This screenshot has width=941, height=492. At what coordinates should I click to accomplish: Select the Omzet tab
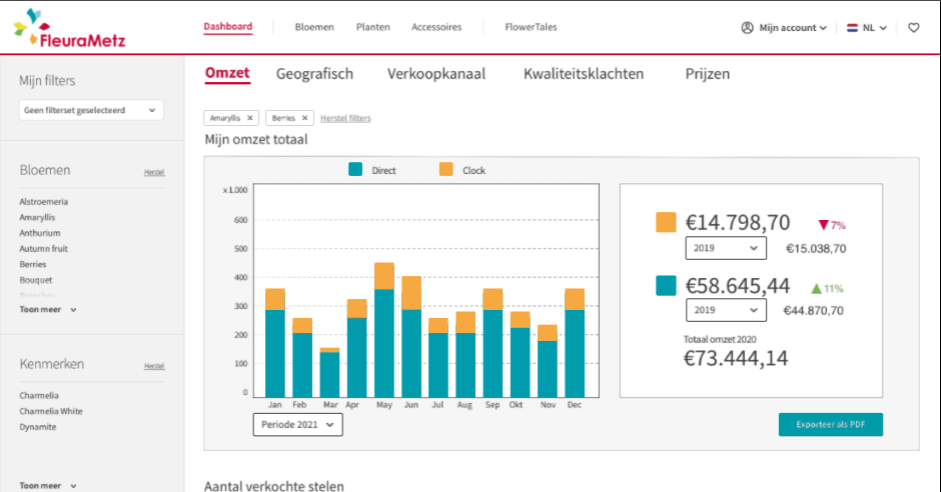(227, 74)
